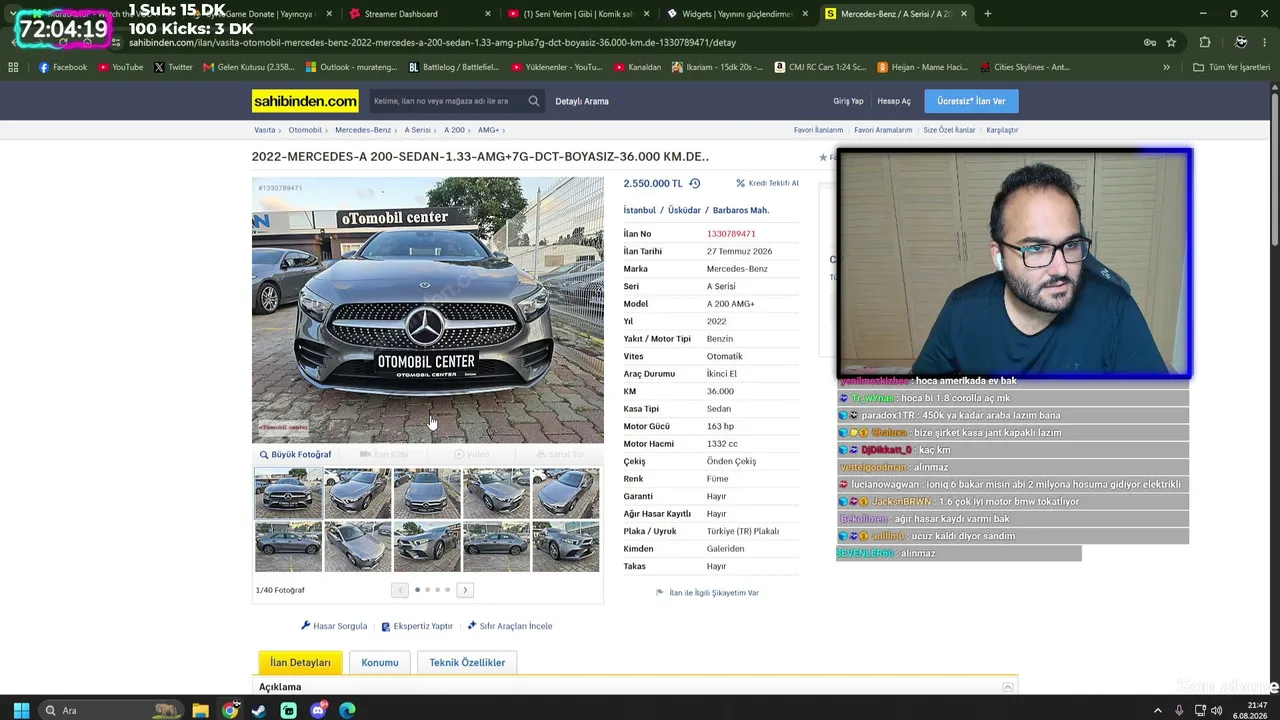Click the listing number 1330789471
The height and width of the screenshot is (720, 1280).
[731, 234]
